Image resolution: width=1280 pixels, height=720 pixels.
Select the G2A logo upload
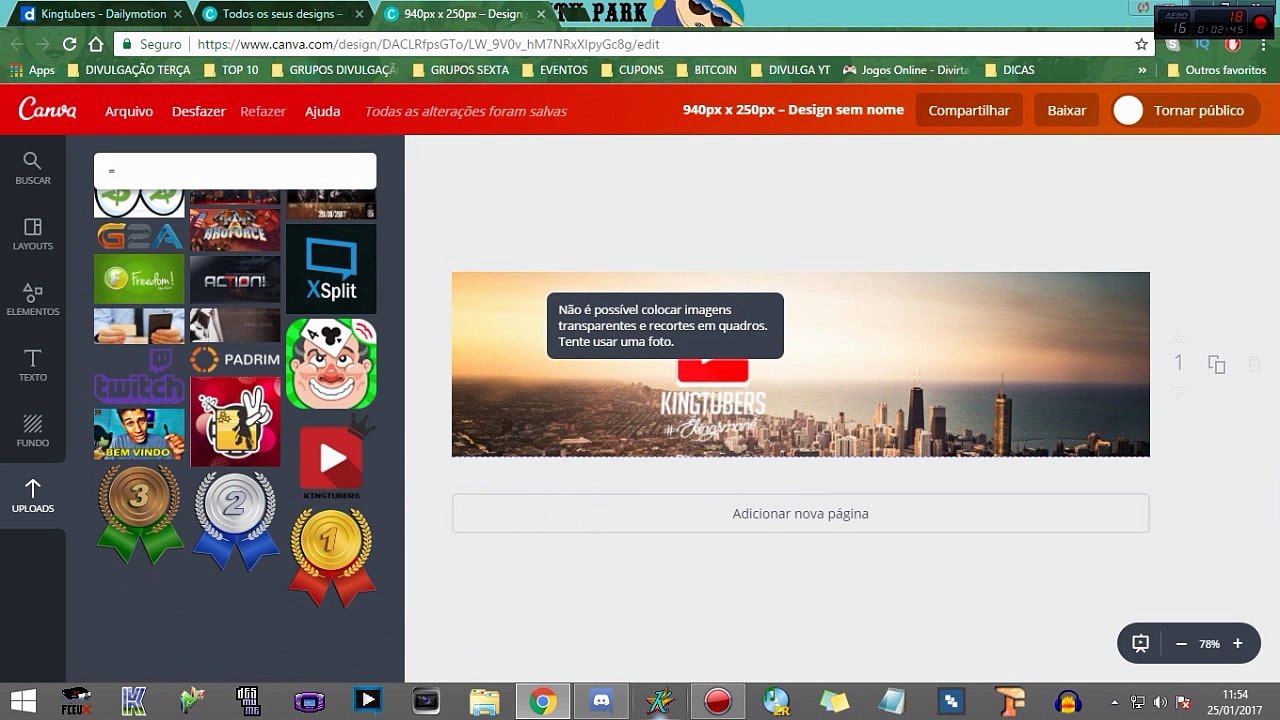click(139, 236)
